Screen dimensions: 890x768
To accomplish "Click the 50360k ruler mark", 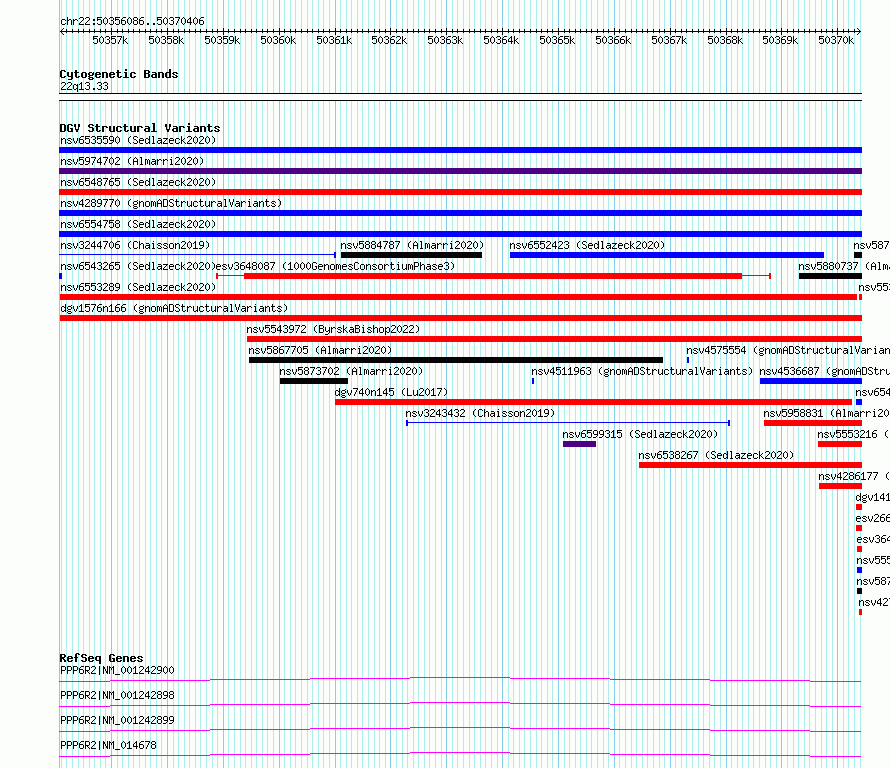I will 278,40.
